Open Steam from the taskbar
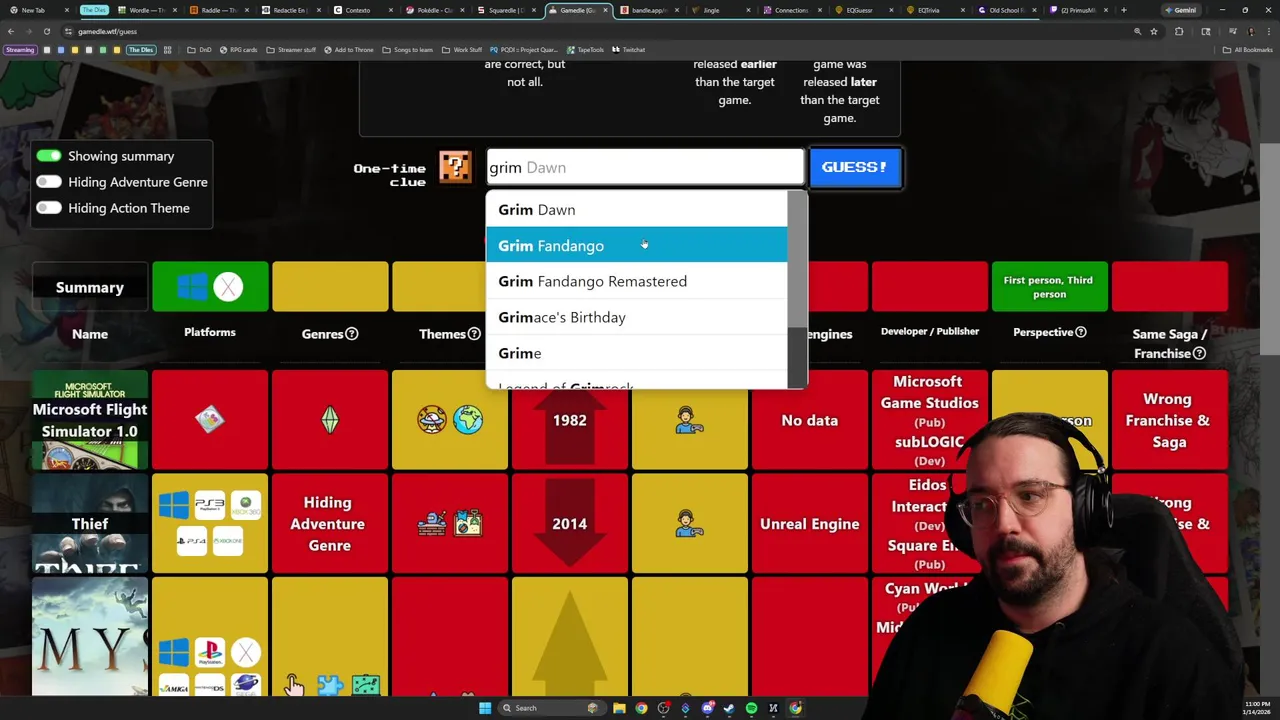1280x720 pixels. point(729,708)
